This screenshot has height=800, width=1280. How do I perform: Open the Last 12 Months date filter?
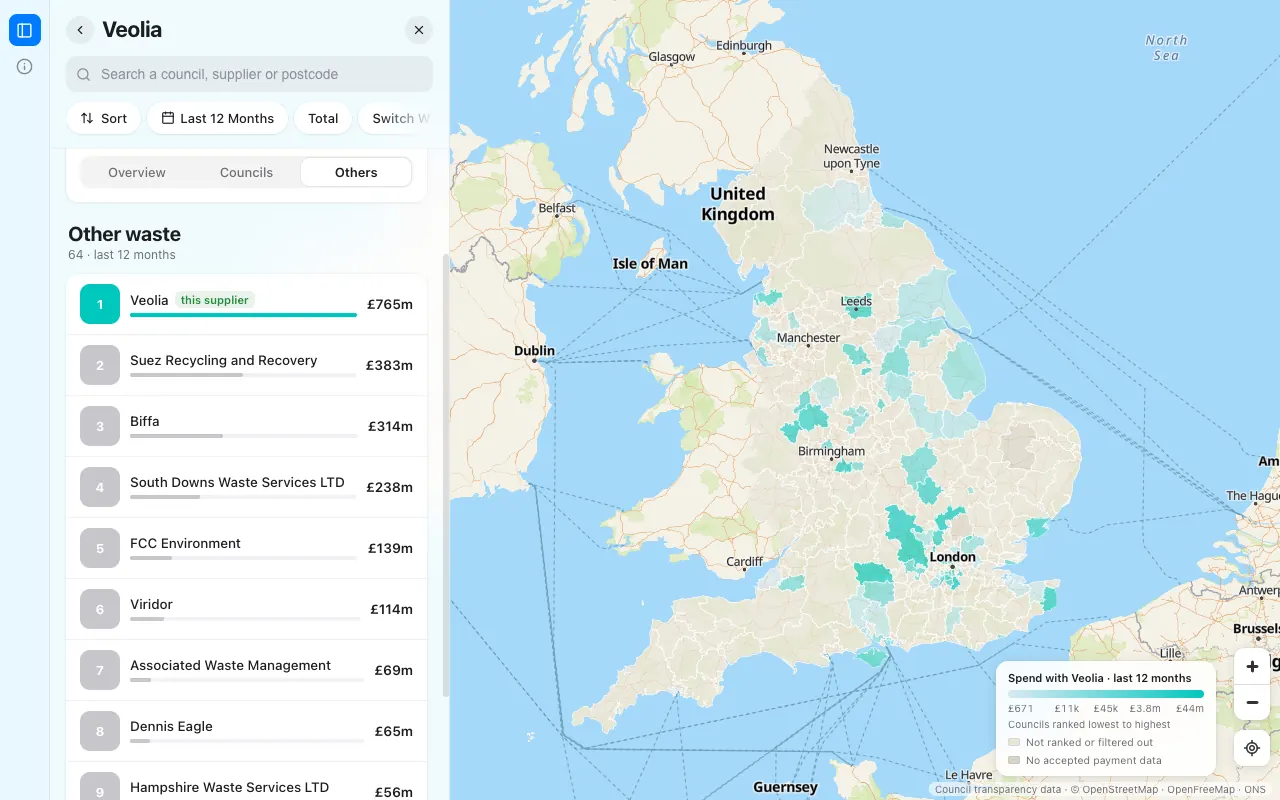[217, 118]
